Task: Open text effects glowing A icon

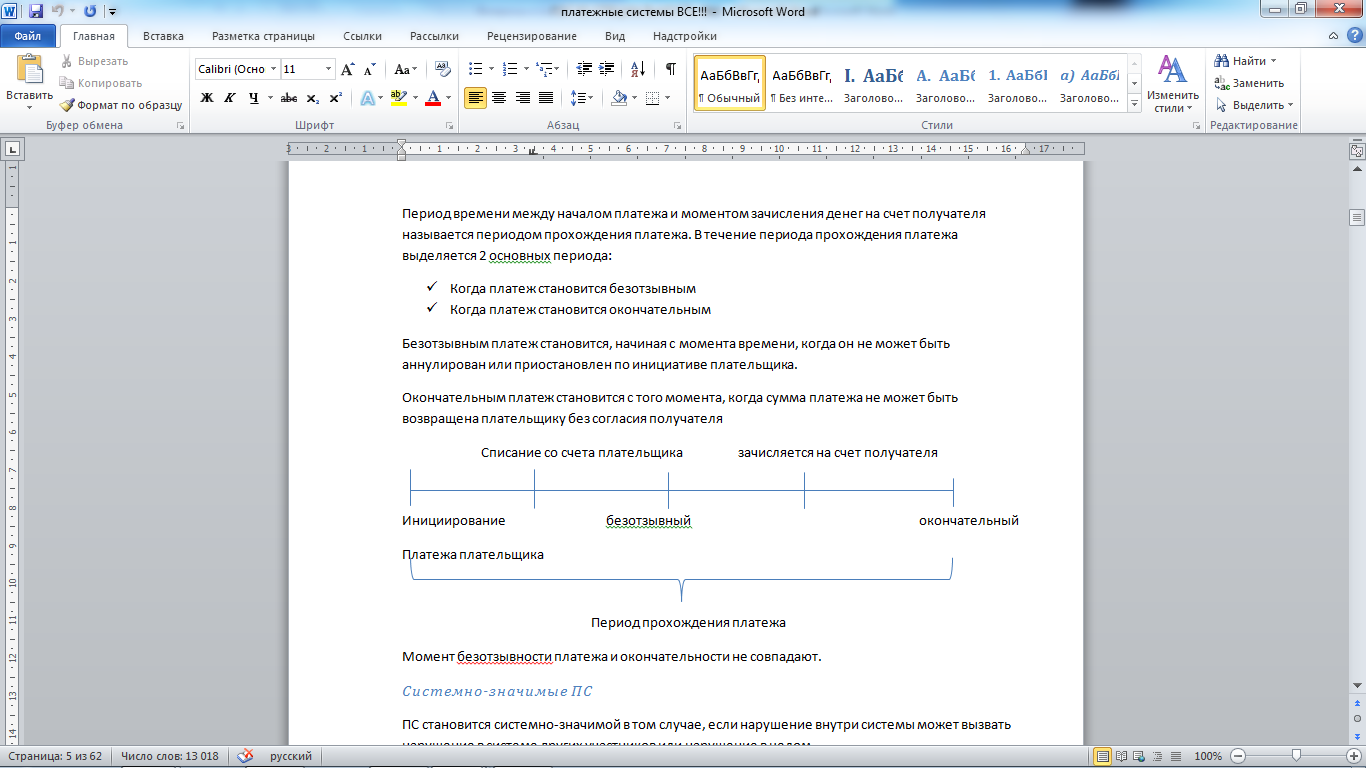Action: pos(367,98)
